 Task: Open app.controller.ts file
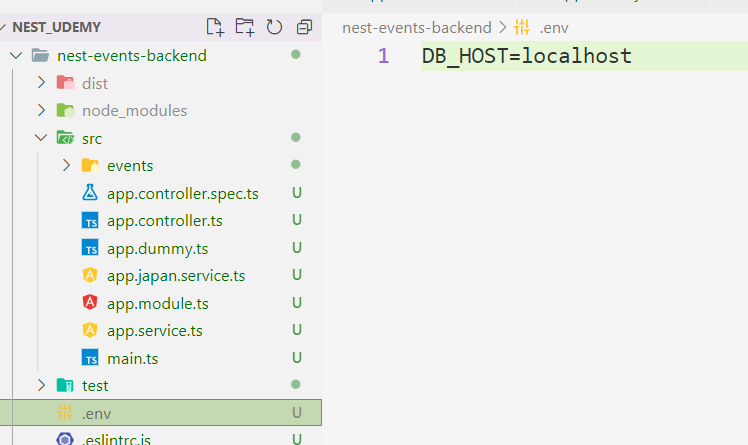(x=164, y=220)
